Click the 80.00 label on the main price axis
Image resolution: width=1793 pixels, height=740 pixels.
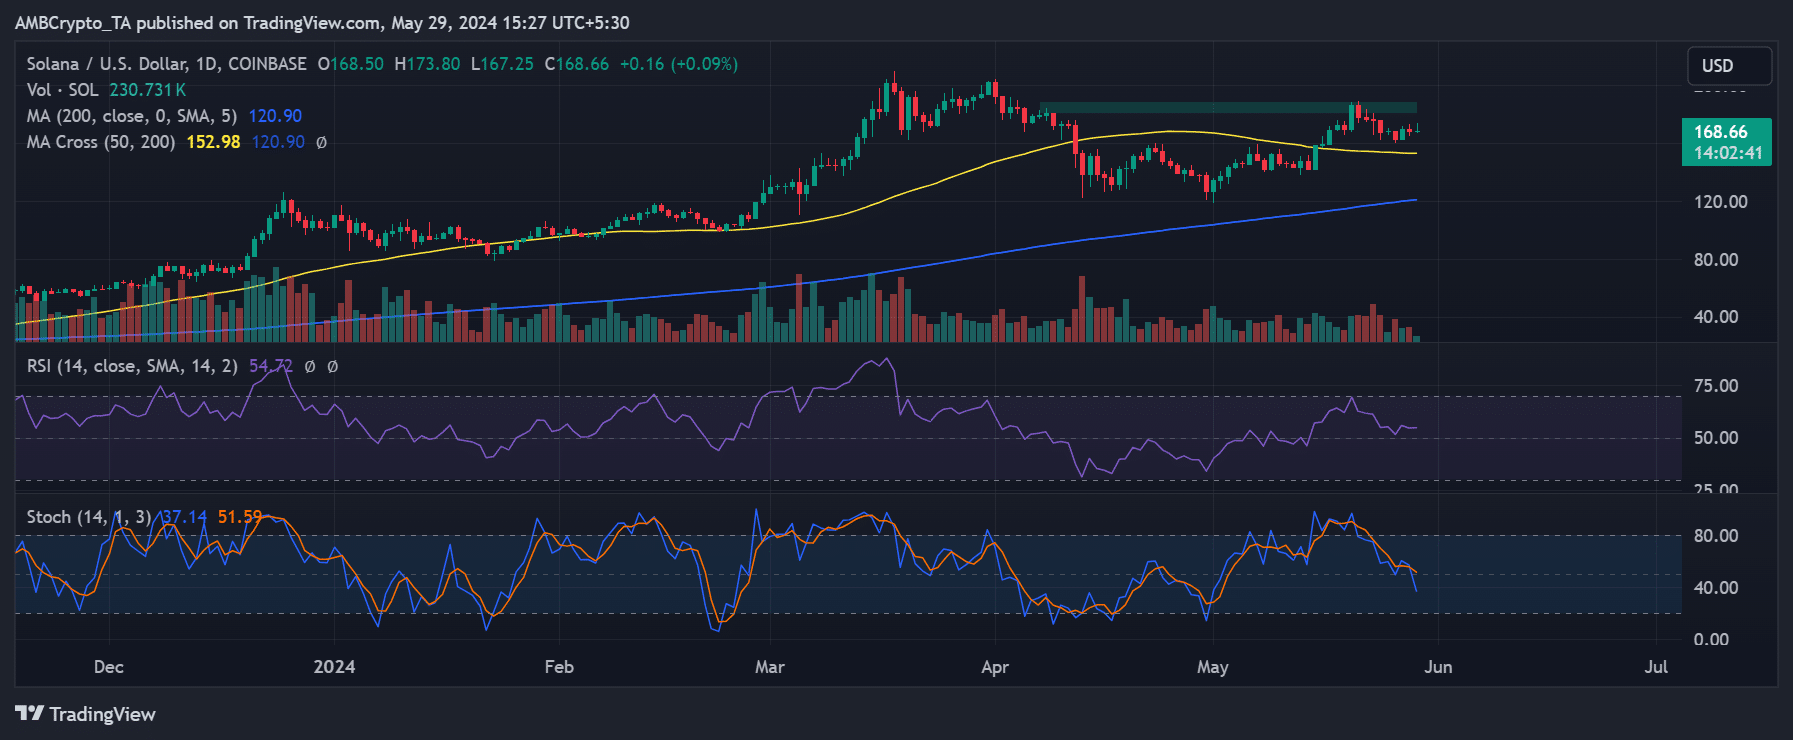(1716, 260)
